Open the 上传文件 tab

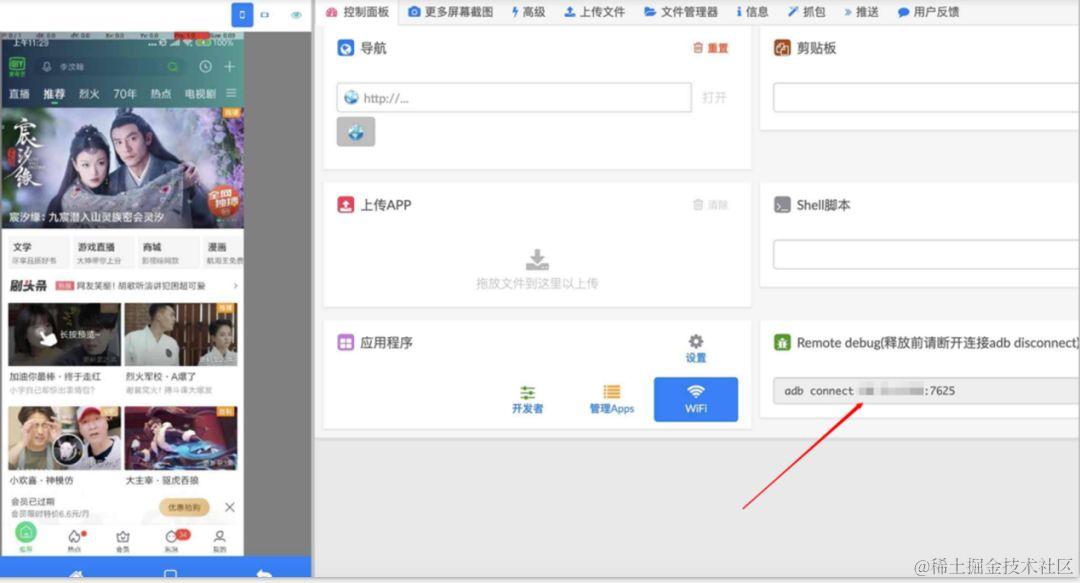[594, 12]
